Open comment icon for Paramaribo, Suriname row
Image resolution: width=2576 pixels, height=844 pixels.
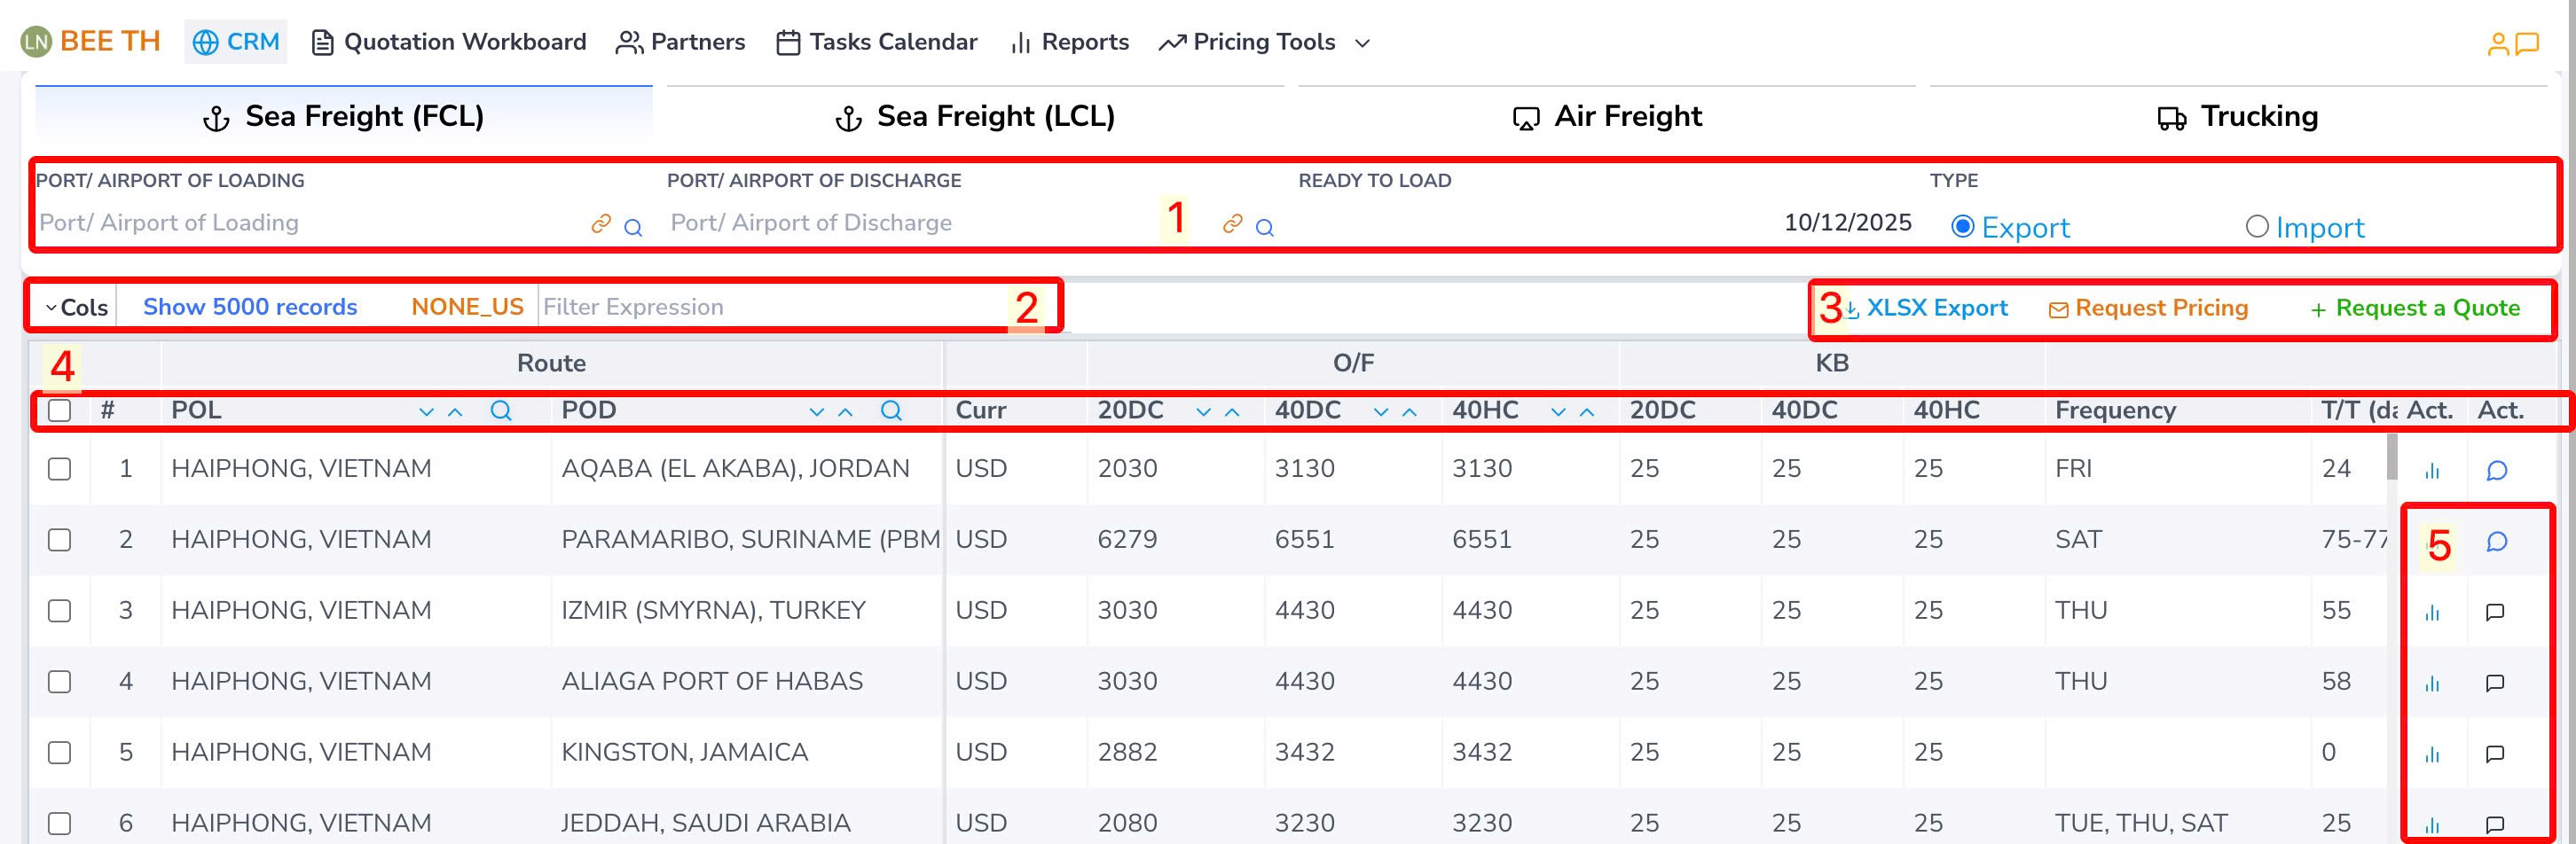point(2496,541)
